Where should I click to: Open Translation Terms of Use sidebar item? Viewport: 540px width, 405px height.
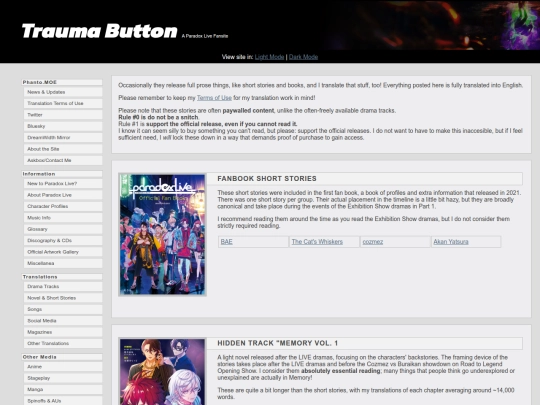click(x=63, y=103)
